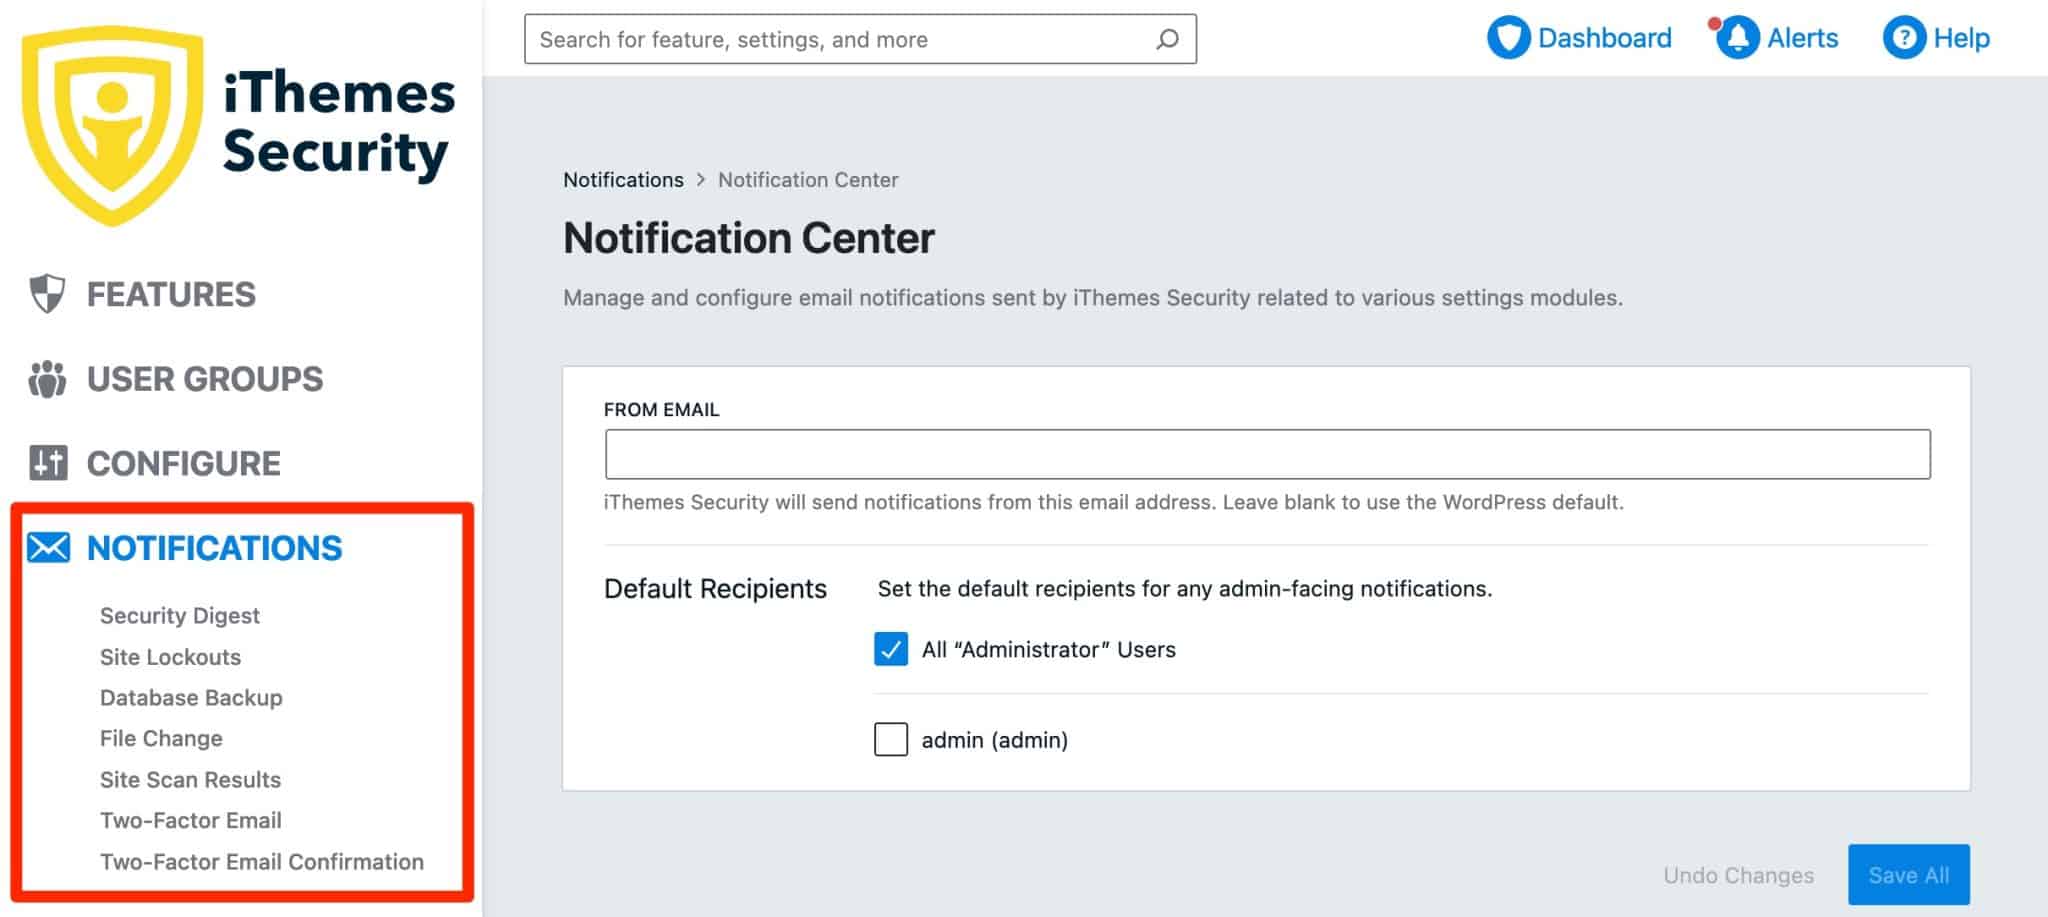The width and height of the screenshot is (2048, 917).
Task: Click the search magnifier icon
Action: (1167, 39)
